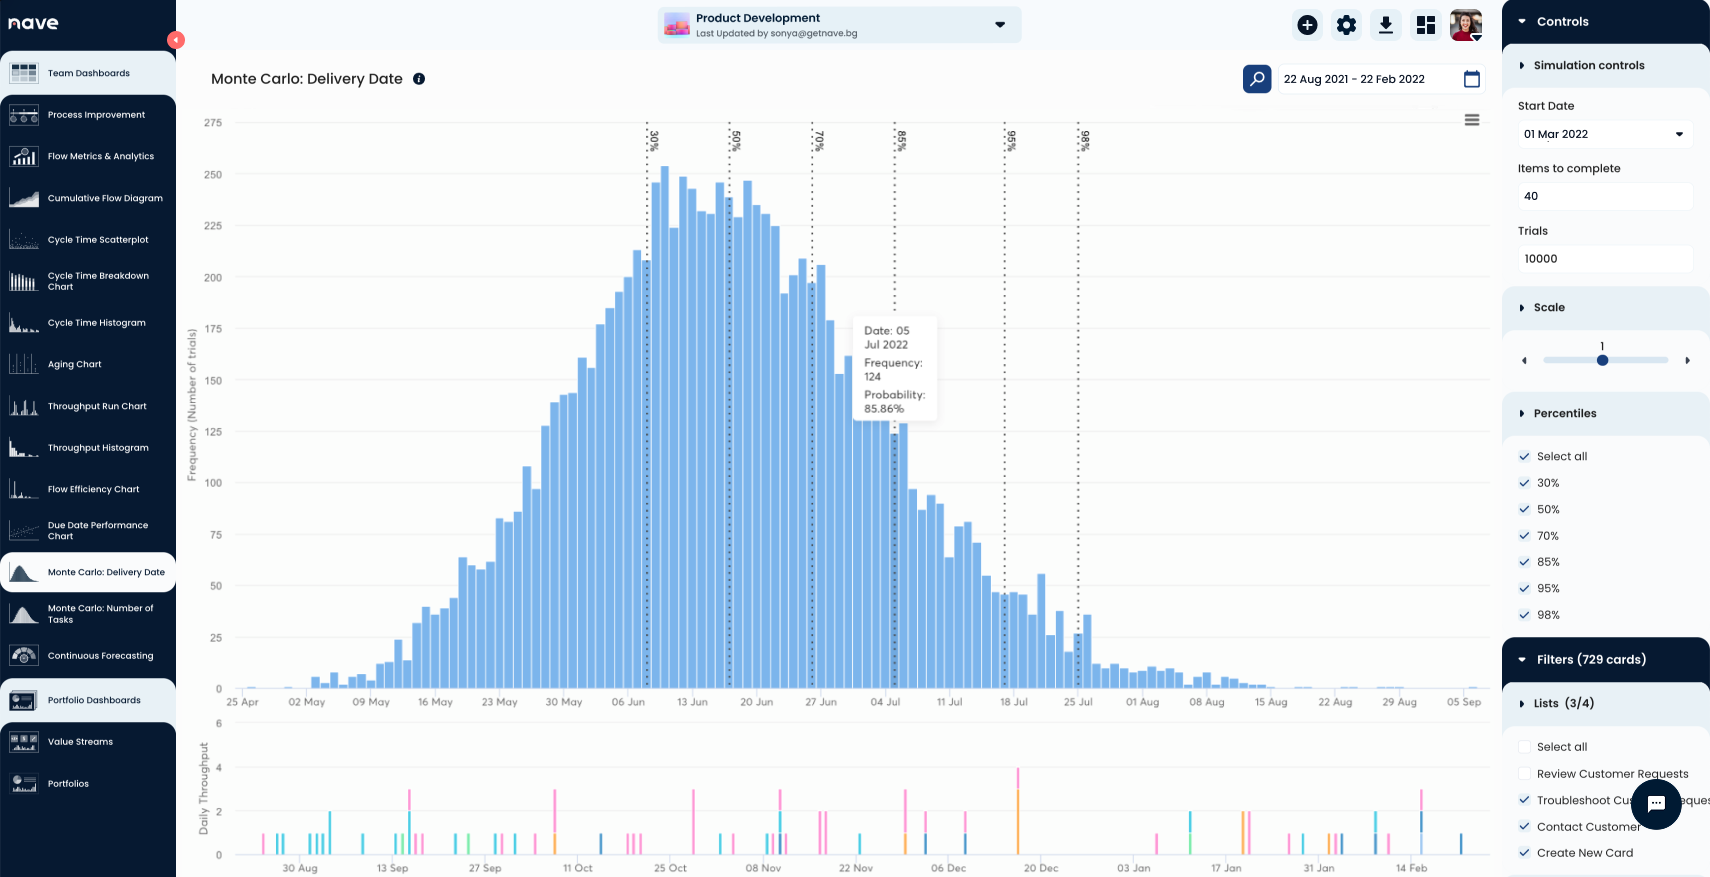Open Portfolio Dashboards icon

pyautogui.click(x=24, y=700)
